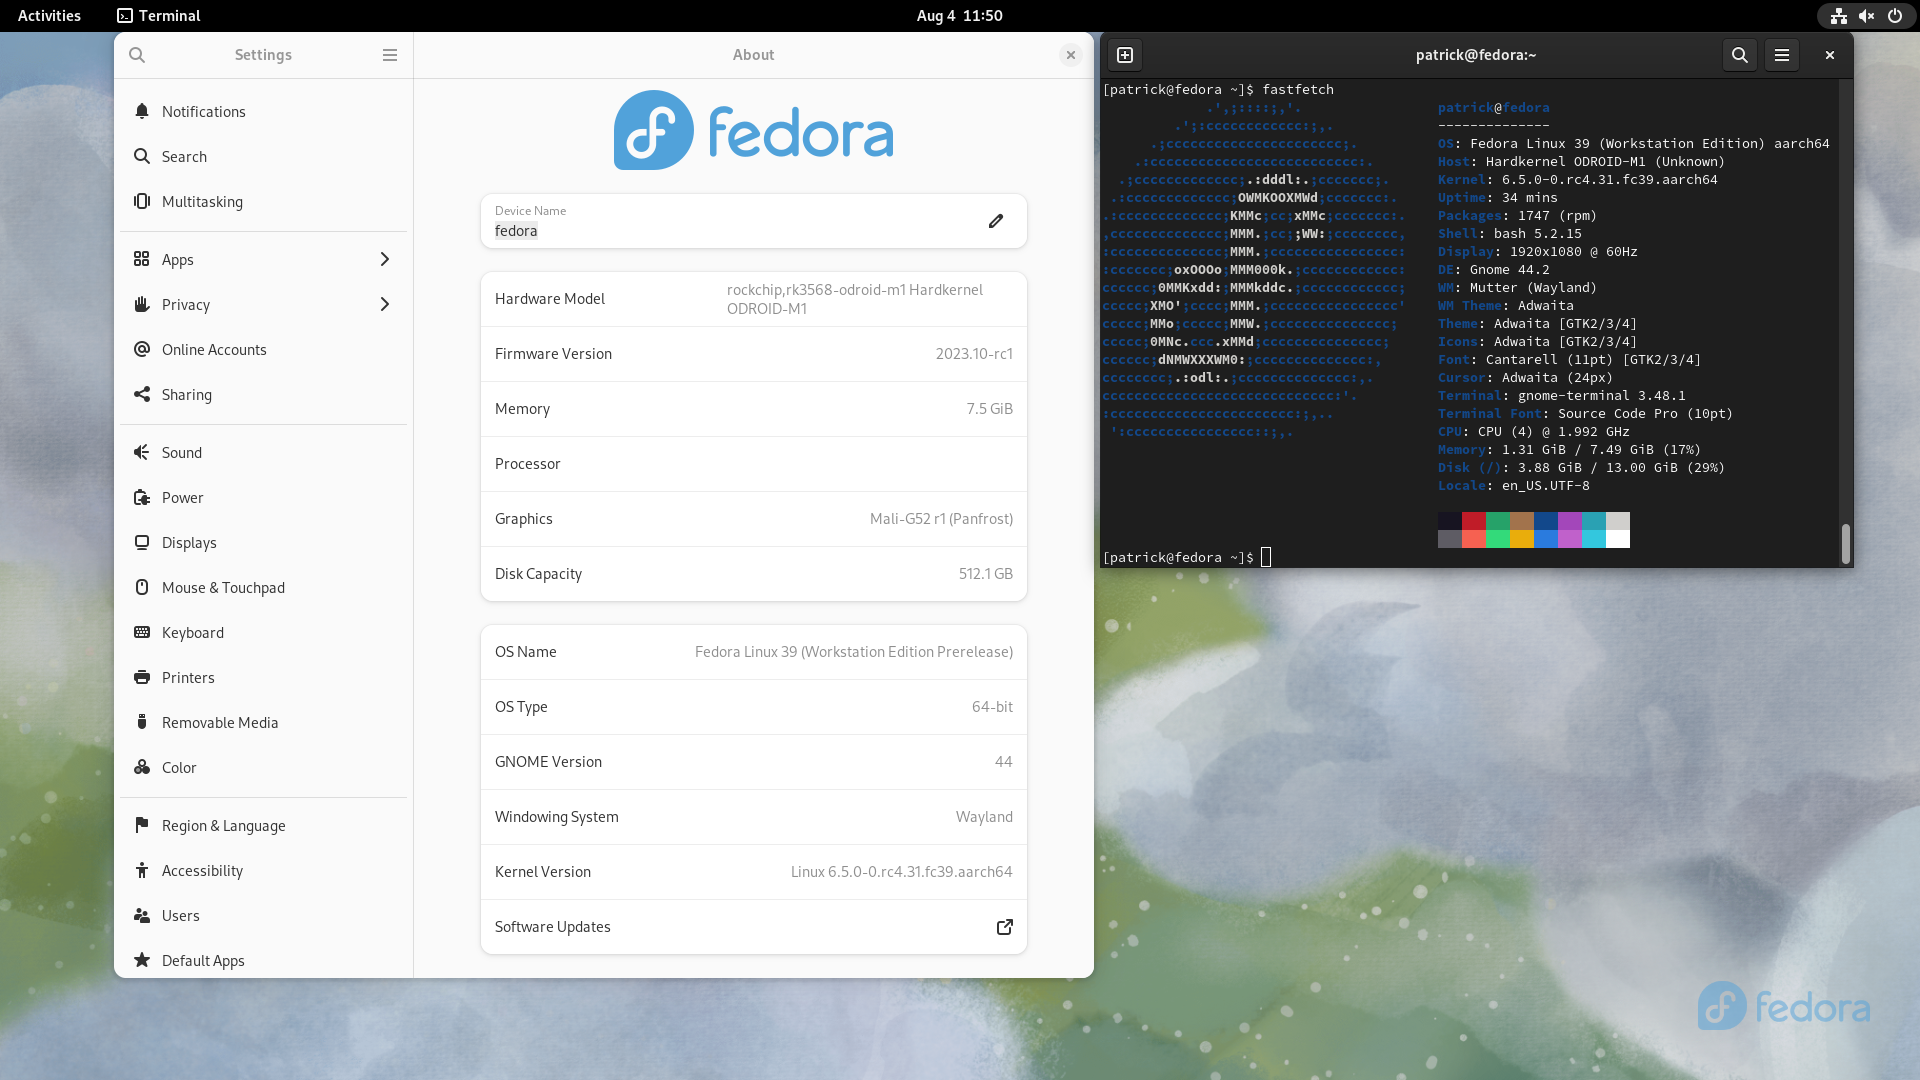Click the Apps grid icon
This screenshot has height=1080, width=1920.
coord(142,259)
